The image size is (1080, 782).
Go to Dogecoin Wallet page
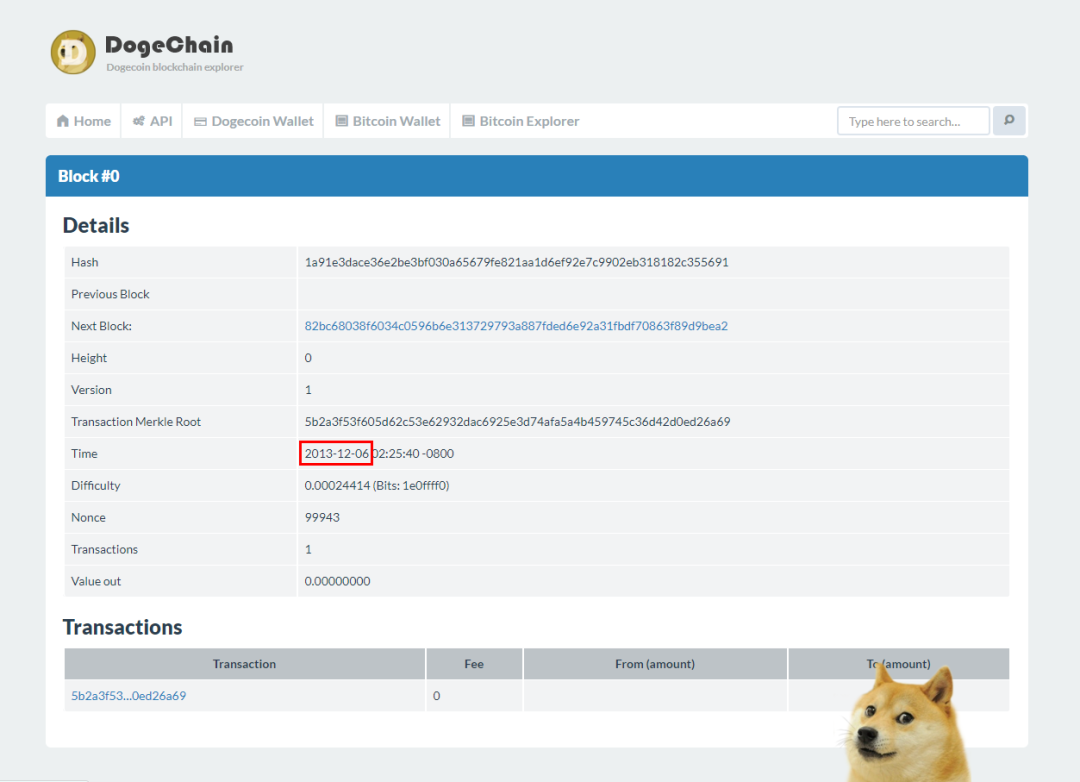[x=253, y=121]
